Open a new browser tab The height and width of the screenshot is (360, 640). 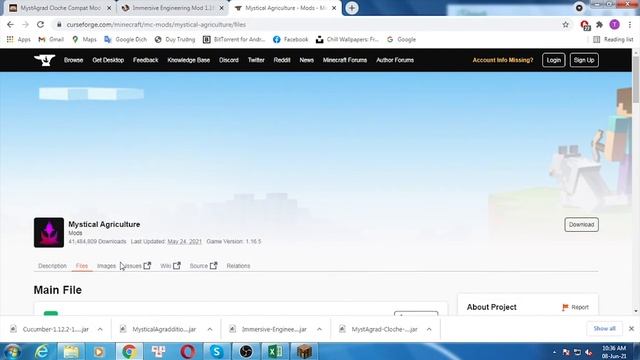[352, 8]
